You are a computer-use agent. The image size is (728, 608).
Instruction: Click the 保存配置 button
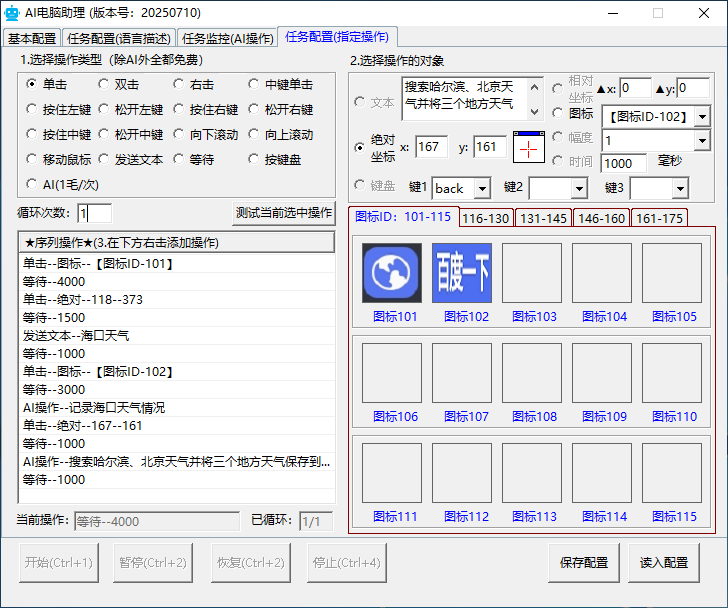pyautogui.click(x=583, y=562)
